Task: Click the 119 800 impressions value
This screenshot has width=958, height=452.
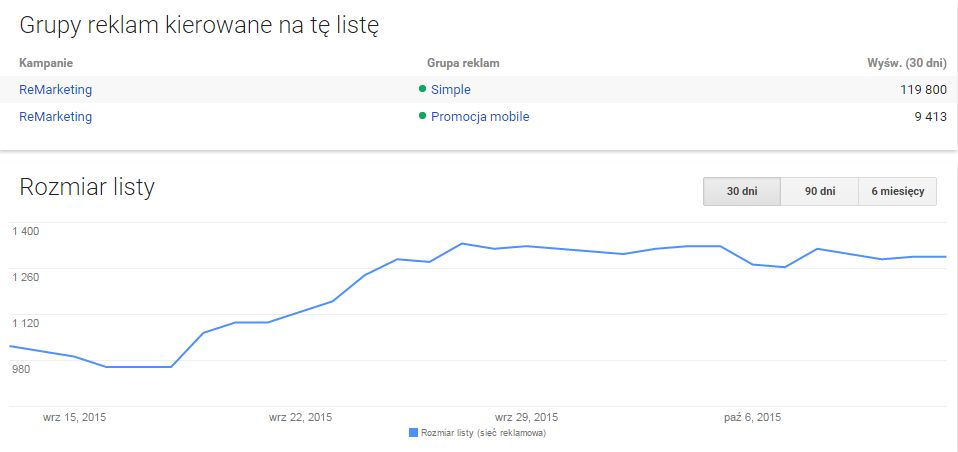Action: 922,90
